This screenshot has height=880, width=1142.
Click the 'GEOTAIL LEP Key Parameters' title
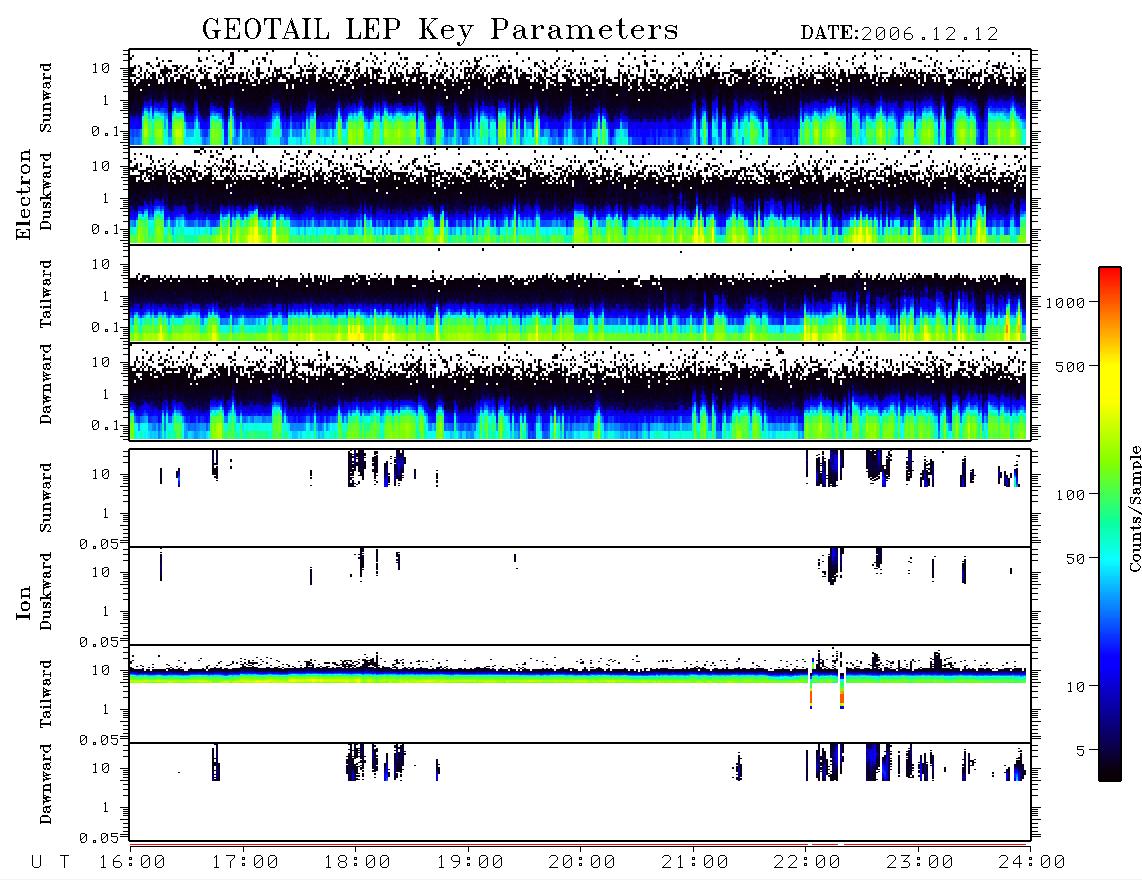pyautogui.click(x=440, y=31)
